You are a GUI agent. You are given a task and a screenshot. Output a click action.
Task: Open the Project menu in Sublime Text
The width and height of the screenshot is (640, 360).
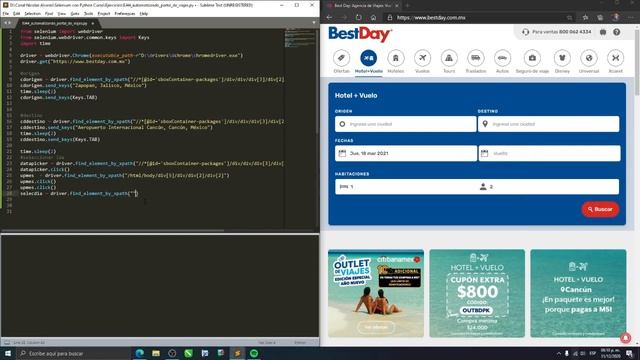click(104, 13)
